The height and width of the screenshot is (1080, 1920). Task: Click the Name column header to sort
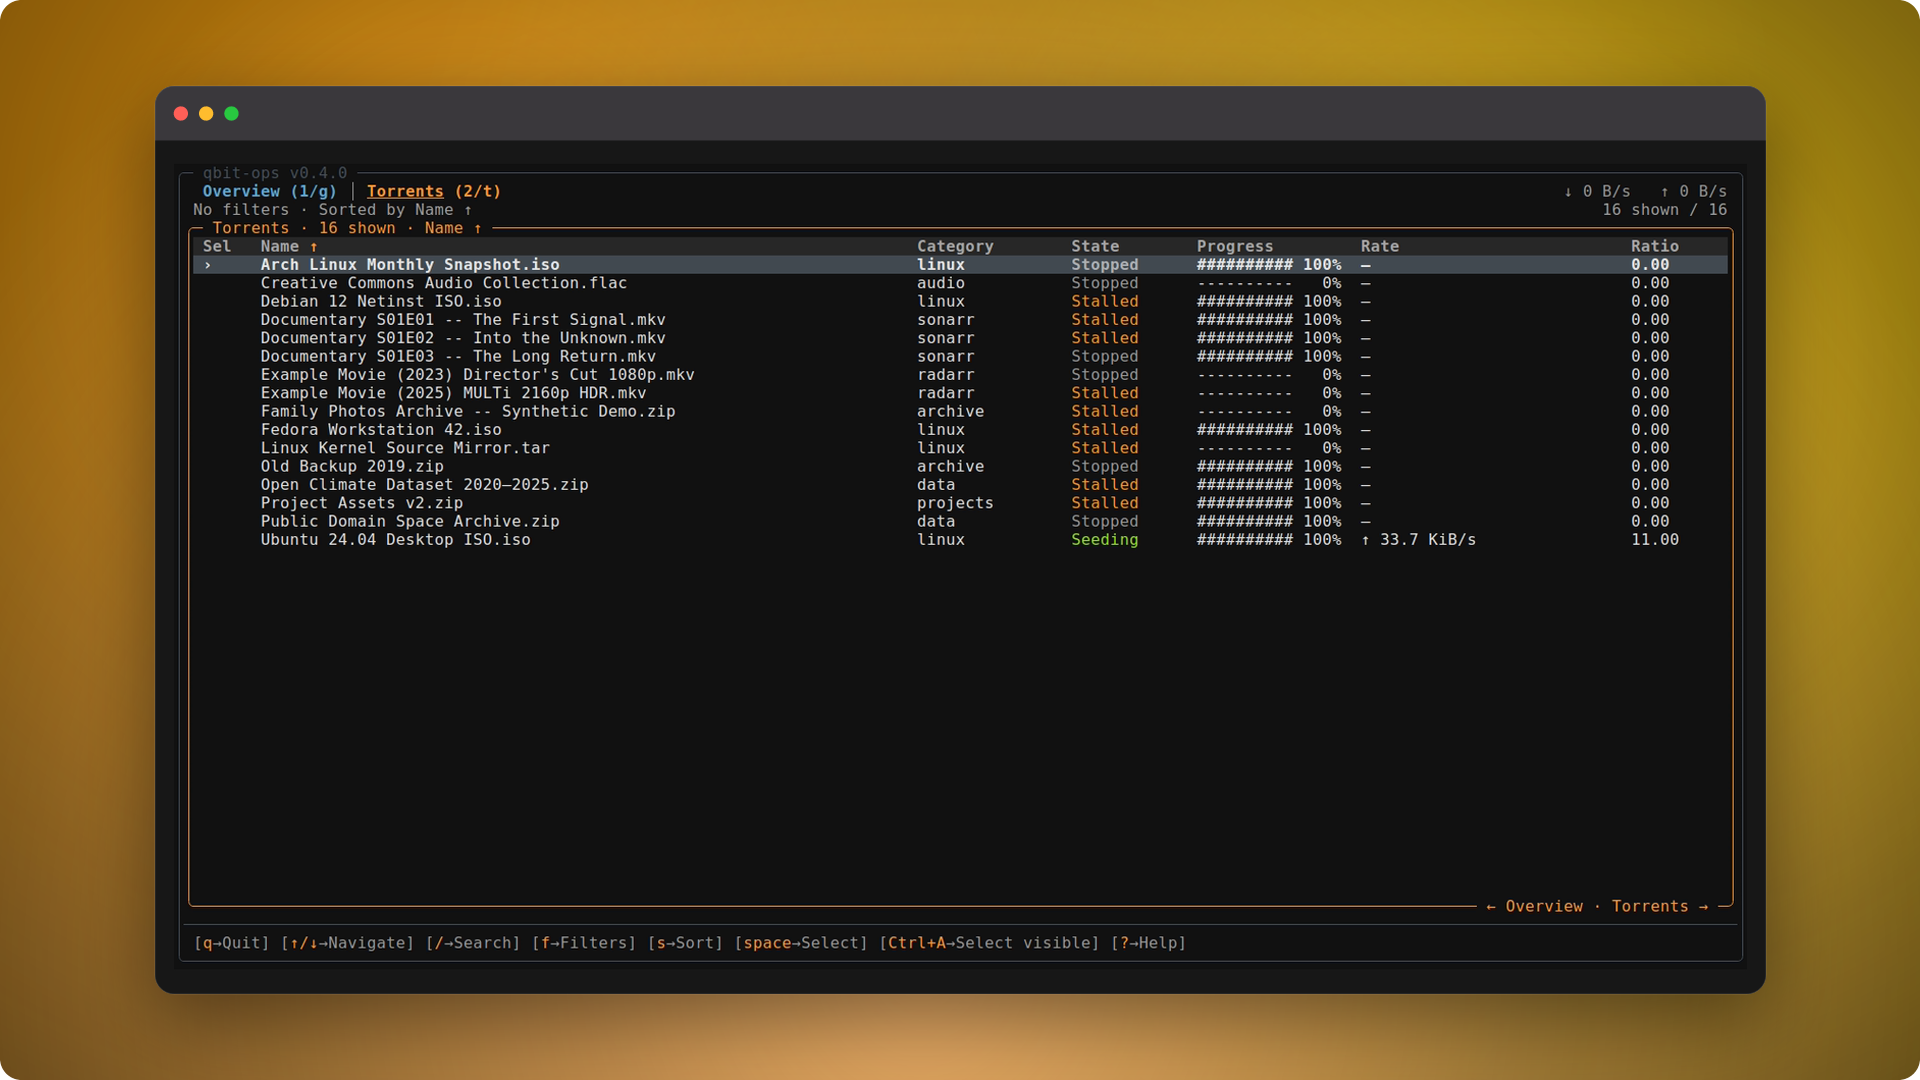click(289, 246)
